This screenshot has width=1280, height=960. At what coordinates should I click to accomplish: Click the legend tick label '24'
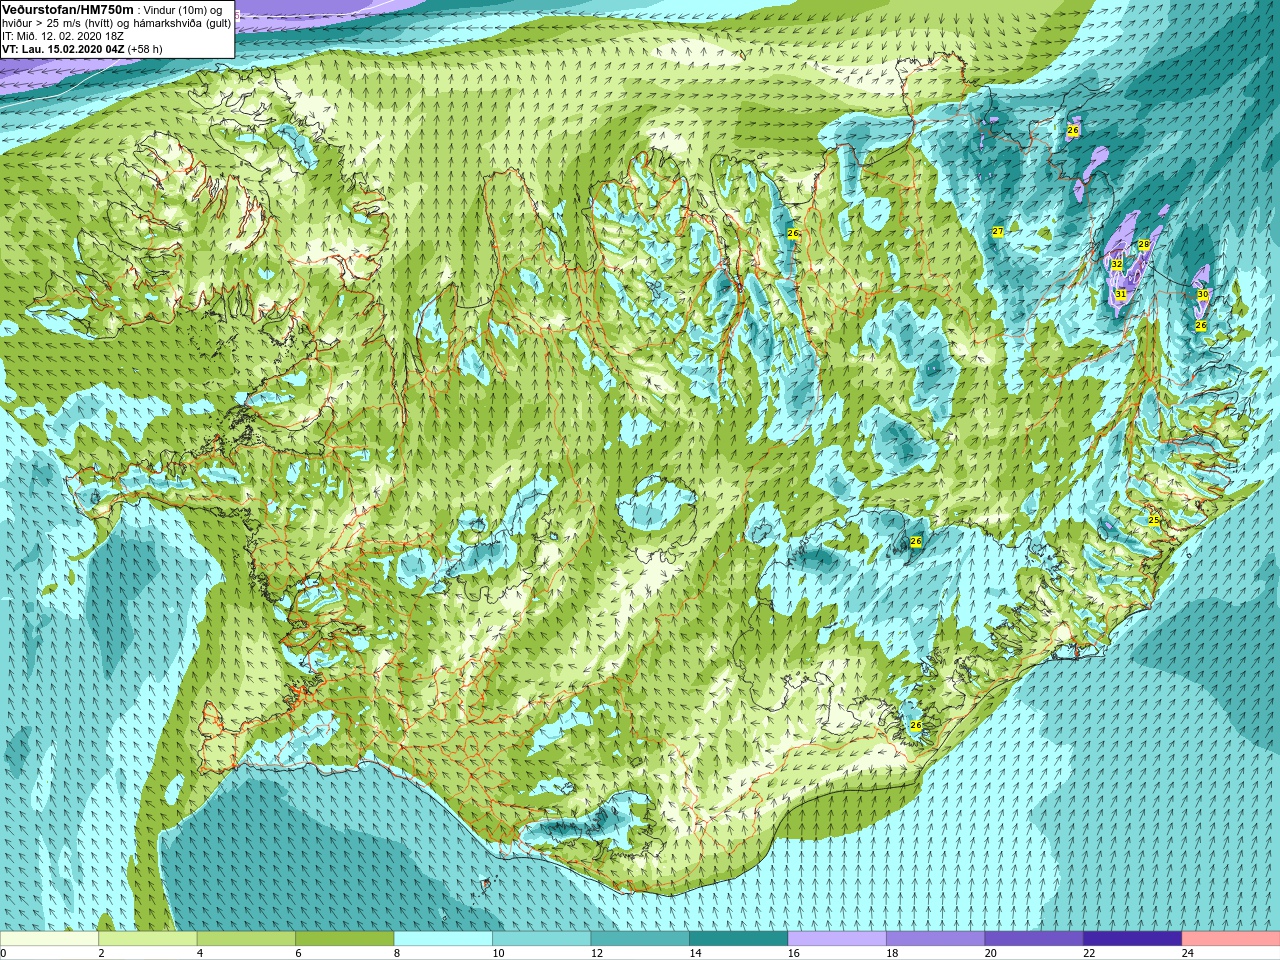coord(1187,953)
